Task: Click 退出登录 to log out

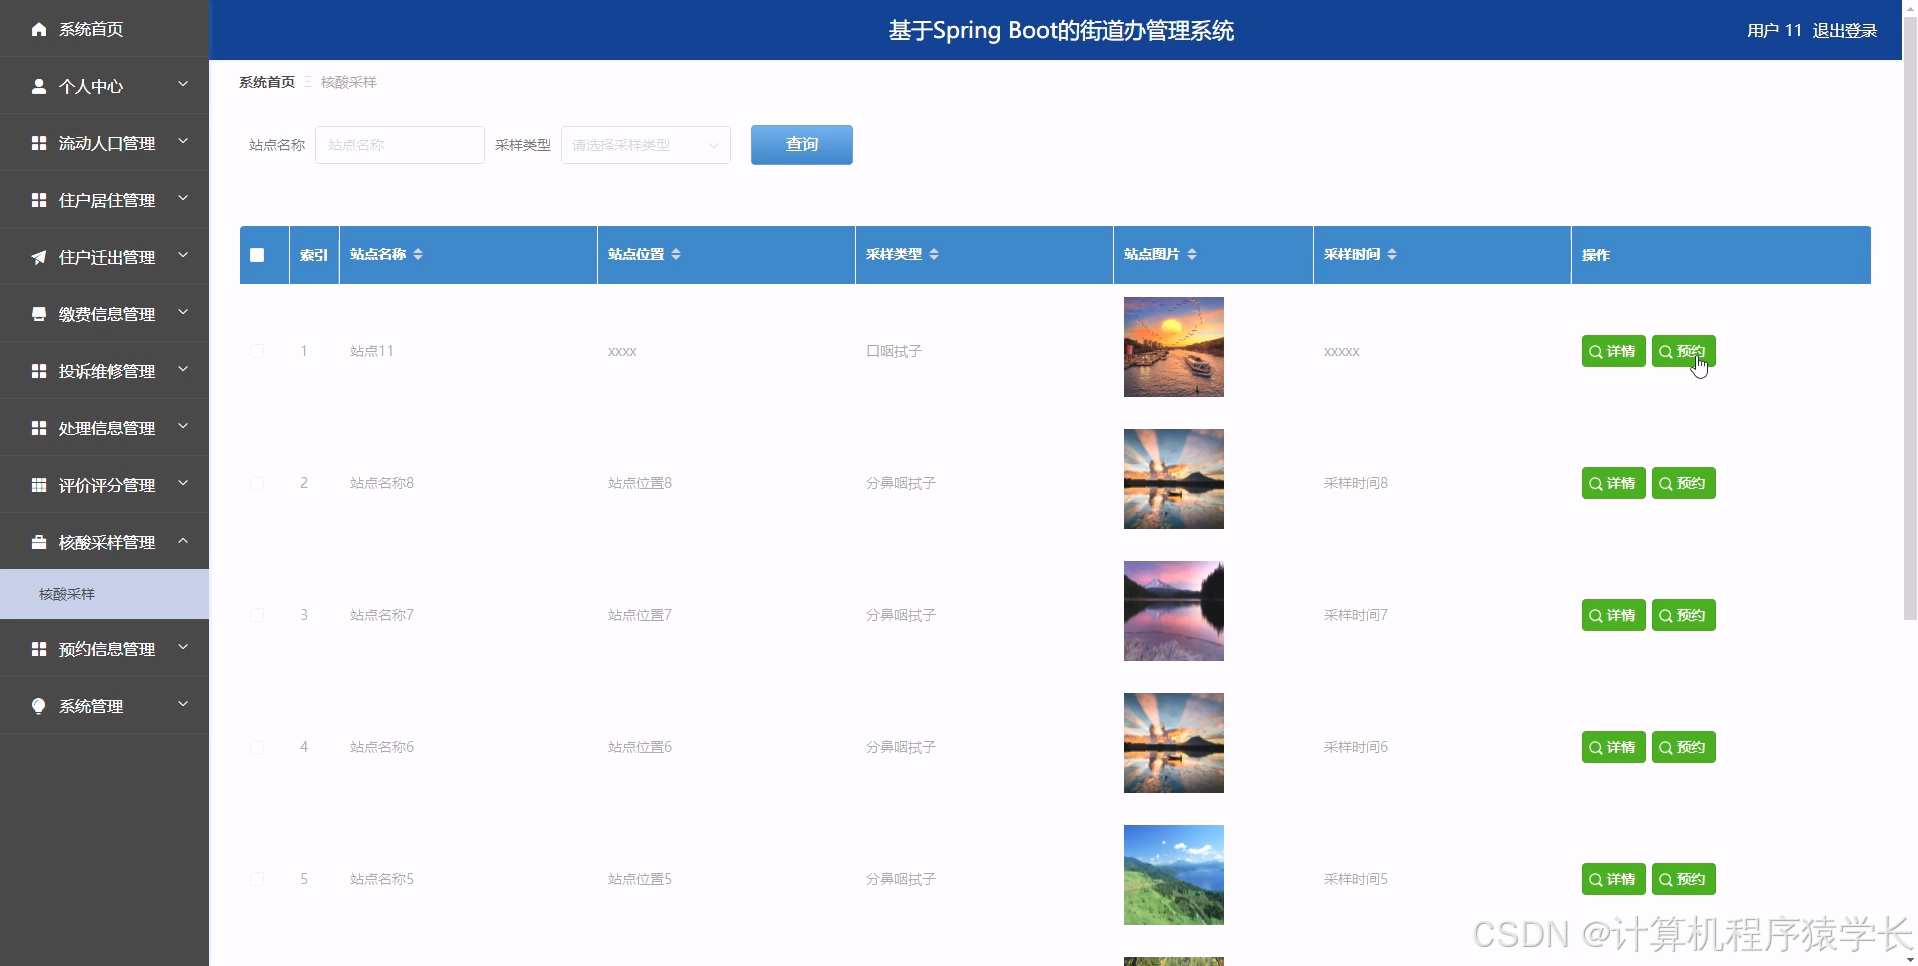Action: click(1846, 30)
